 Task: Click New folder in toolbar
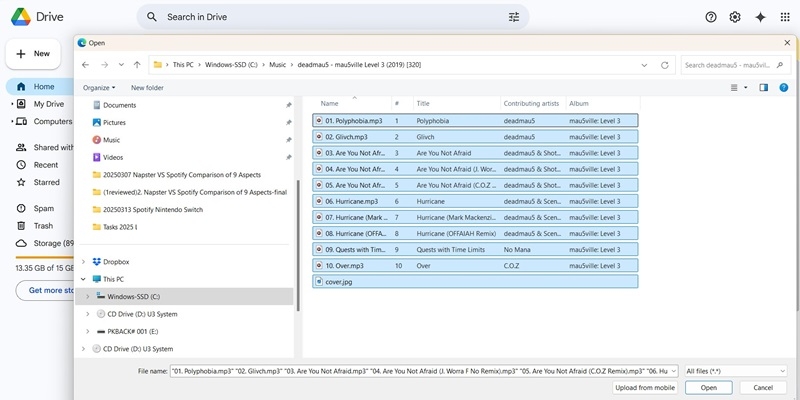147,88
